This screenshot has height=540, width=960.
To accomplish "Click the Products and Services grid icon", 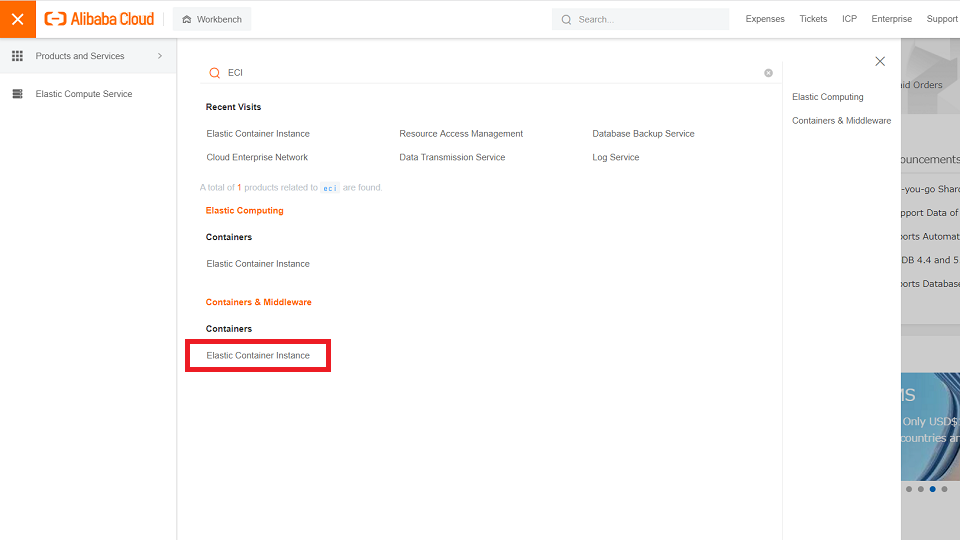I will point(17,56).
